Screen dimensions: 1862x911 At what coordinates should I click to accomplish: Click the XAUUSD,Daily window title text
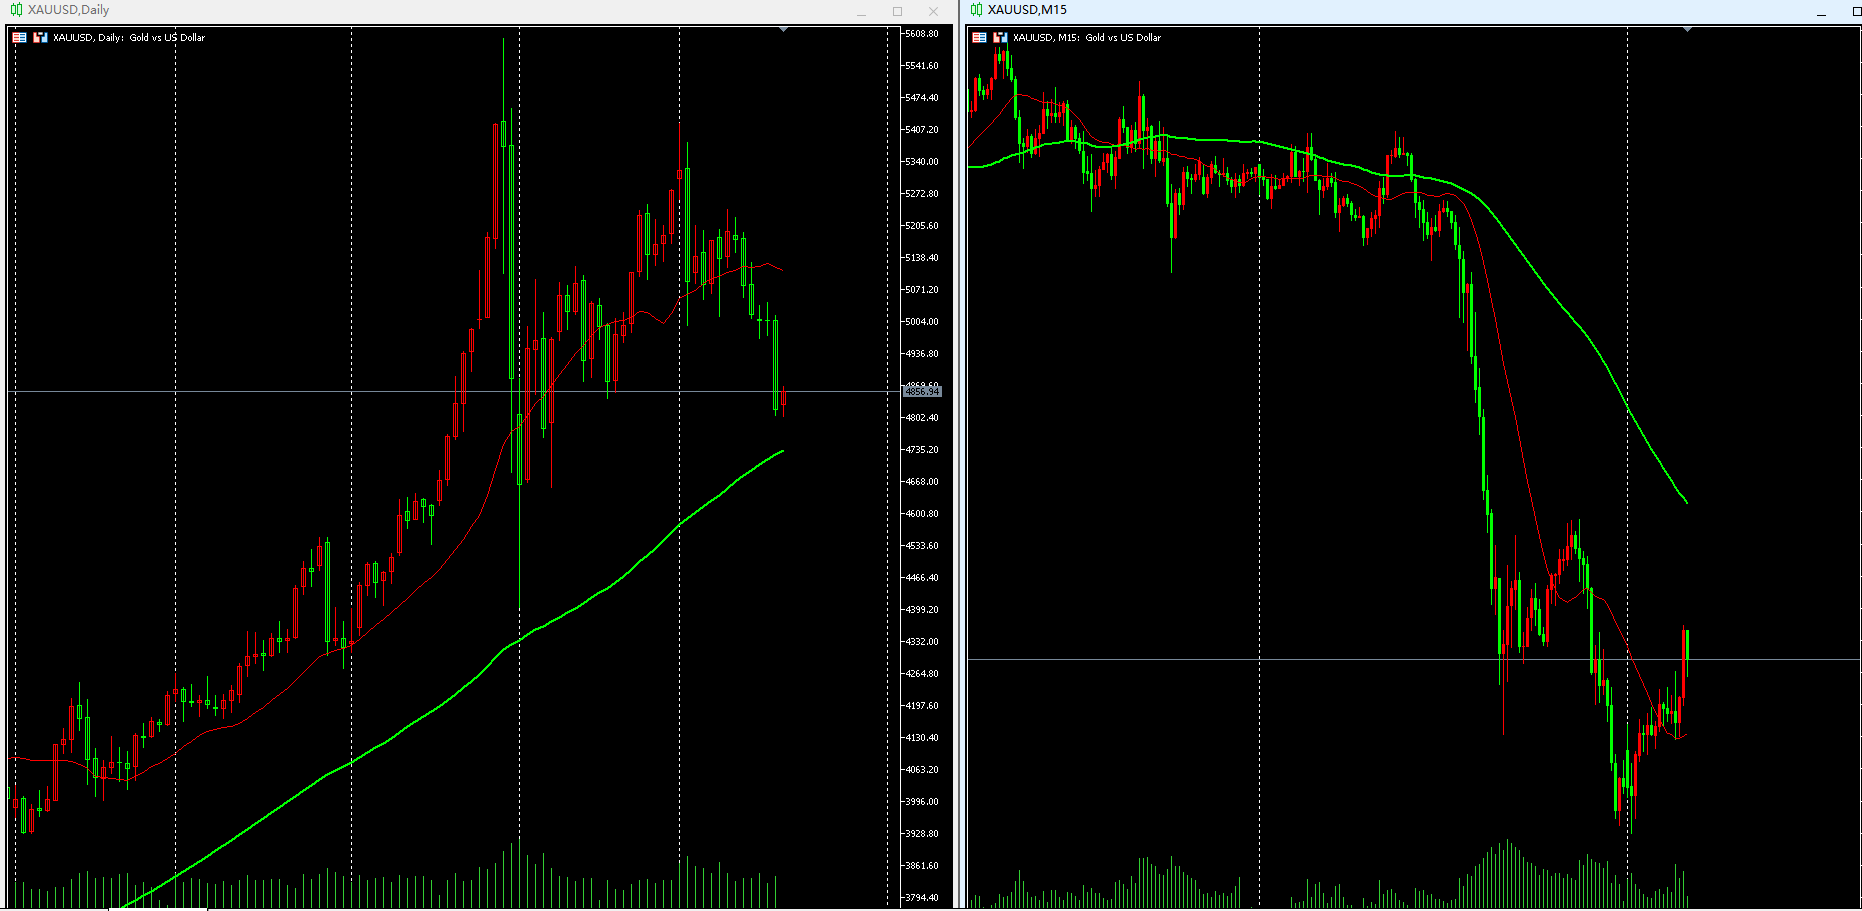(68, 10)
